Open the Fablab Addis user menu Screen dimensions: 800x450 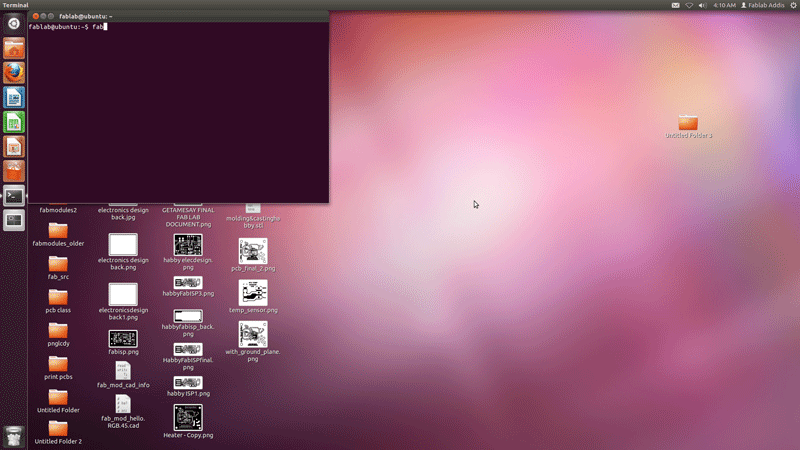point(763,5)
